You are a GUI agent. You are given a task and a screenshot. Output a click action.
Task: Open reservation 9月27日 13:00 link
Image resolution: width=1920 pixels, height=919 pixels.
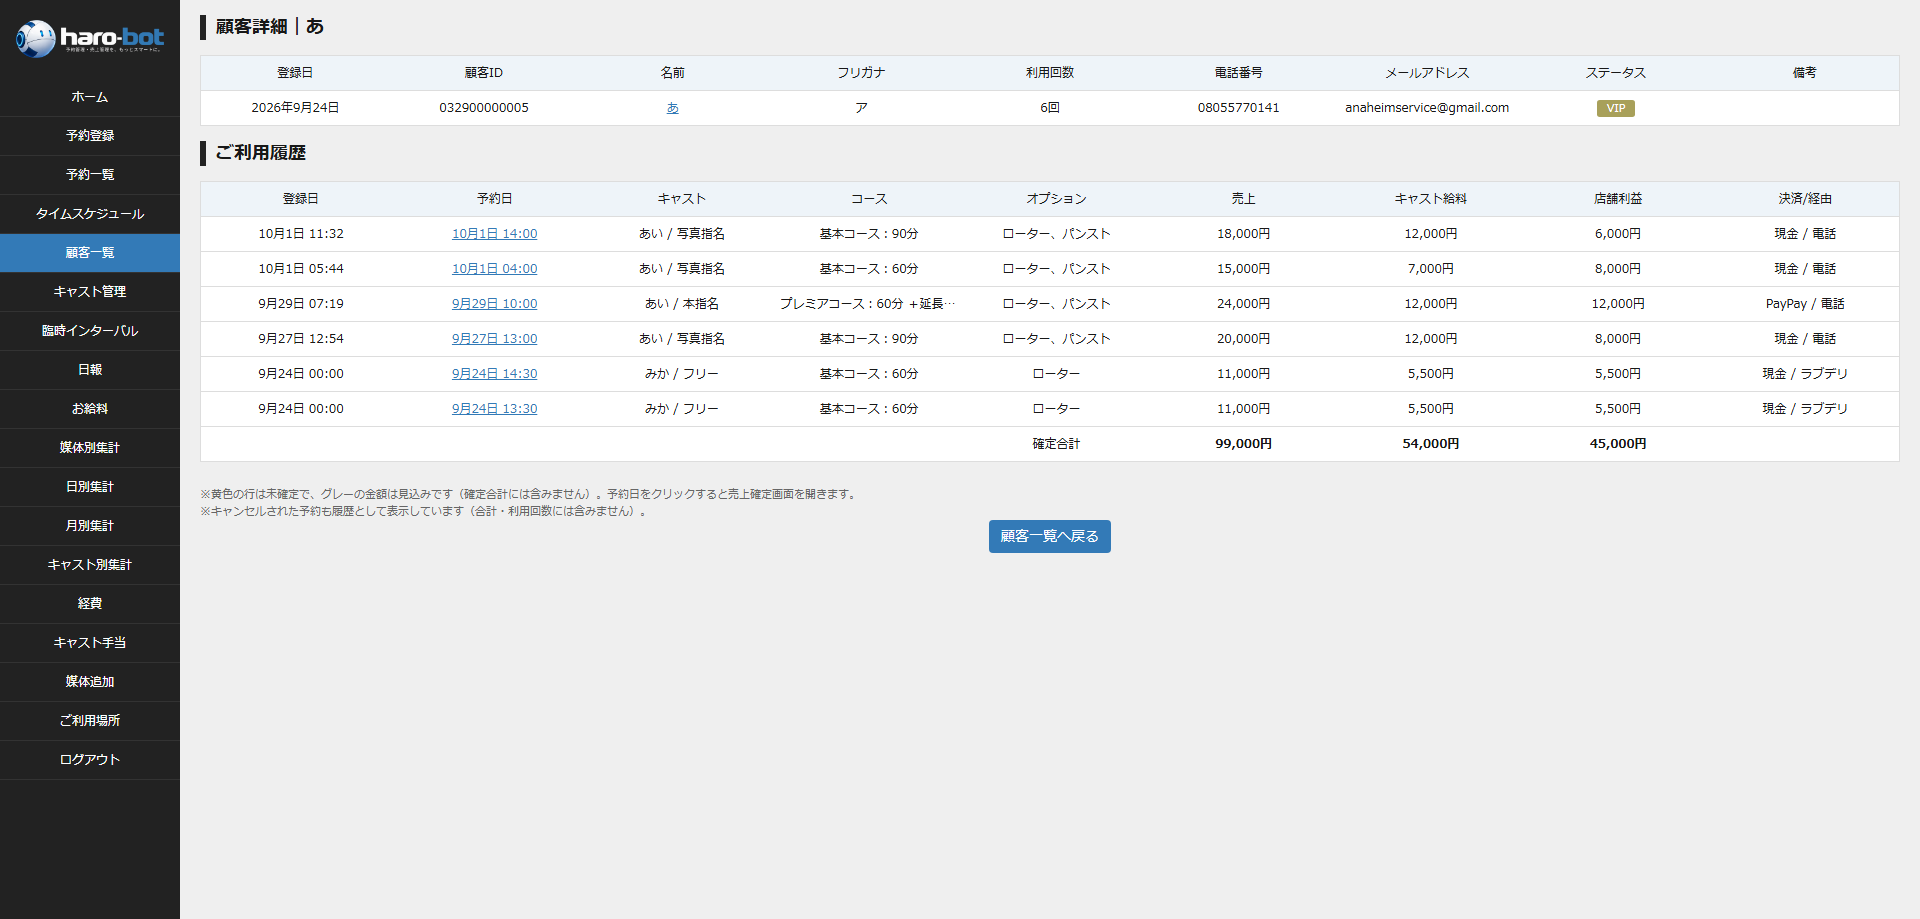pos(494,339)
